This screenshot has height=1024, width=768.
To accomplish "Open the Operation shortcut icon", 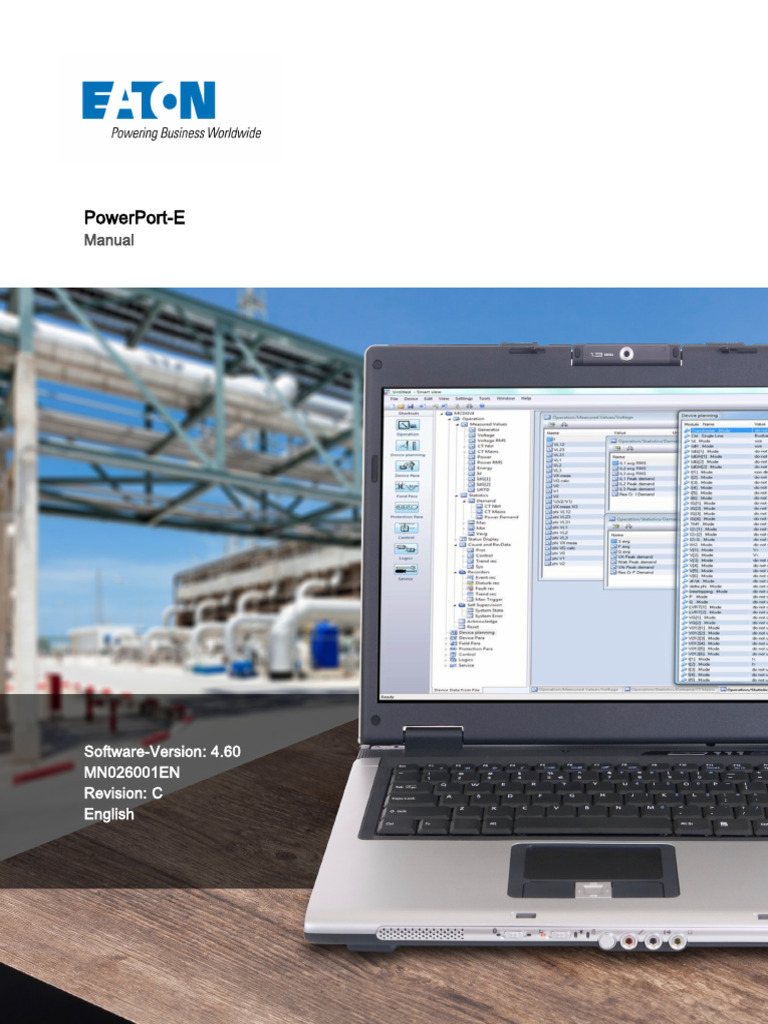I will [408, 424].
